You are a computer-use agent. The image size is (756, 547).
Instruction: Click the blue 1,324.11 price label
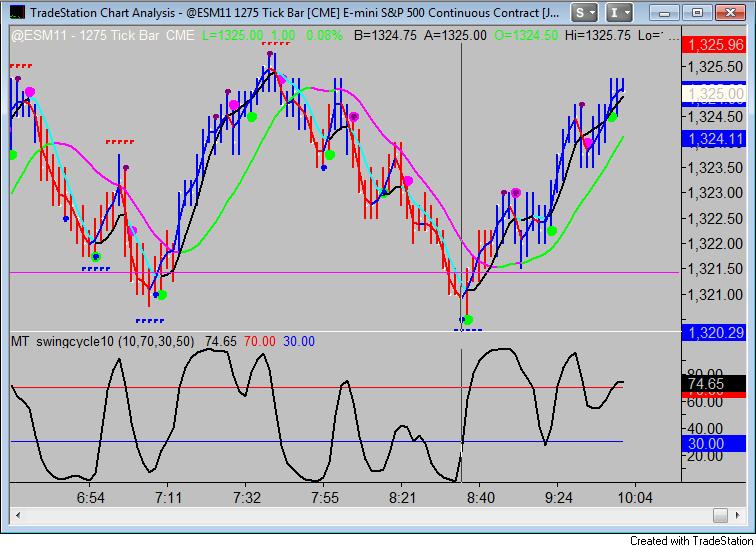714,139
